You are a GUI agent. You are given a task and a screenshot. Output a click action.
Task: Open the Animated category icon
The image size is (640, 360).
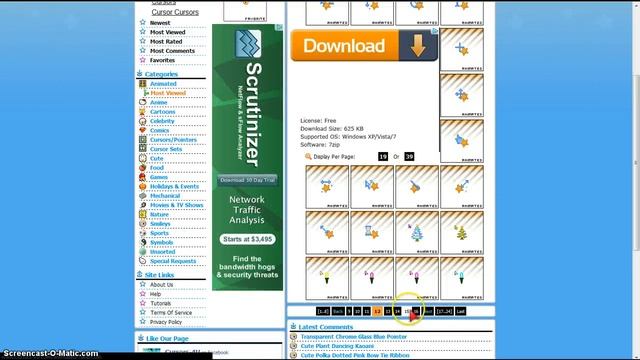[x=142, y=84]
